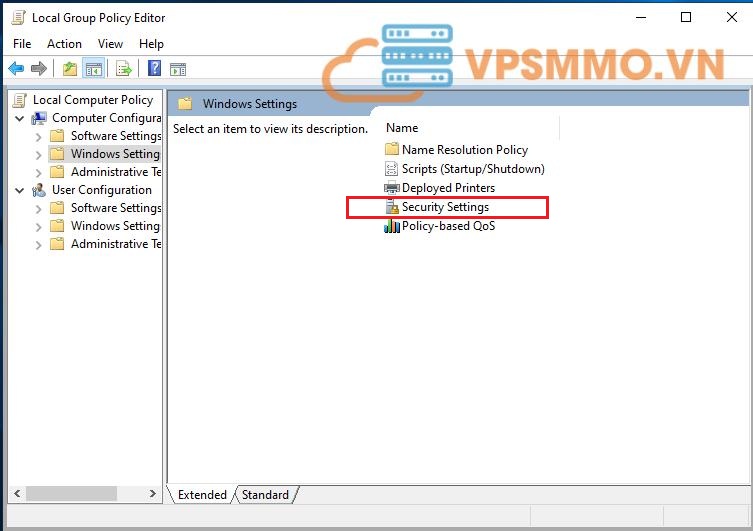Select Policy-based QoS item
The width and height of the screenshot is (753, 531).
pos(447,226)
